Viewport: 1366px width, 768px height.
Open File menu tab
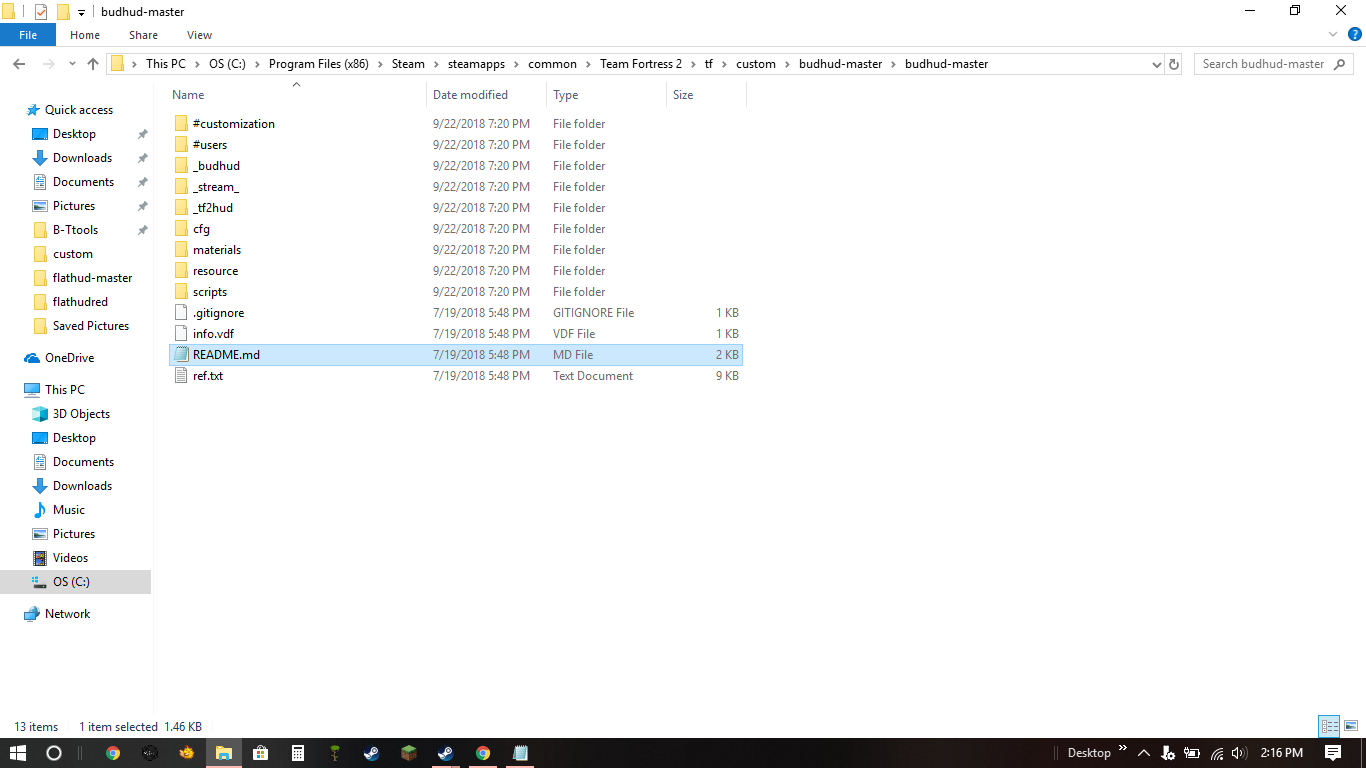click(x=28, y=35)
